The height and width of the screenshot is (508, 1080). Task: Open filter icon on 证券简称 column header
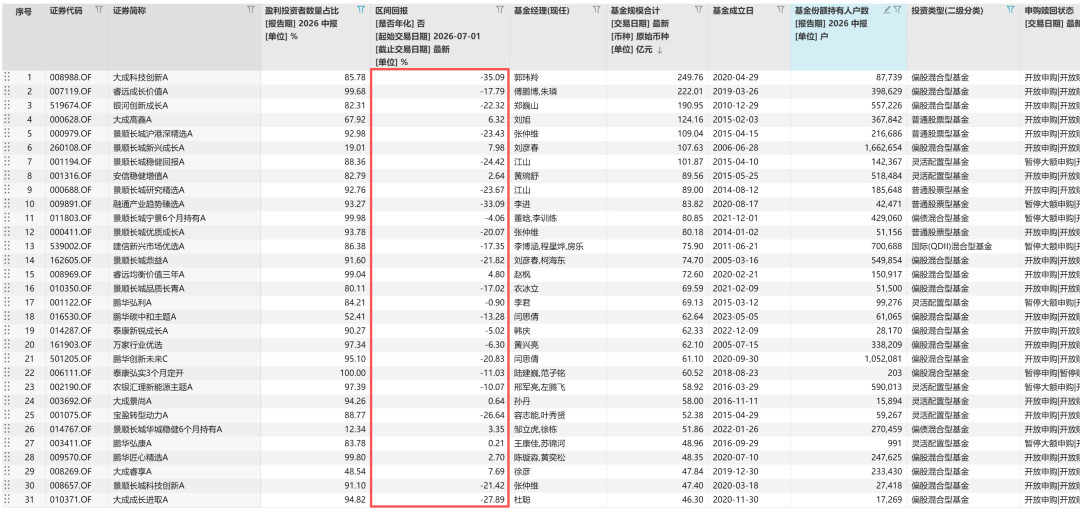(x=251, y=11)
